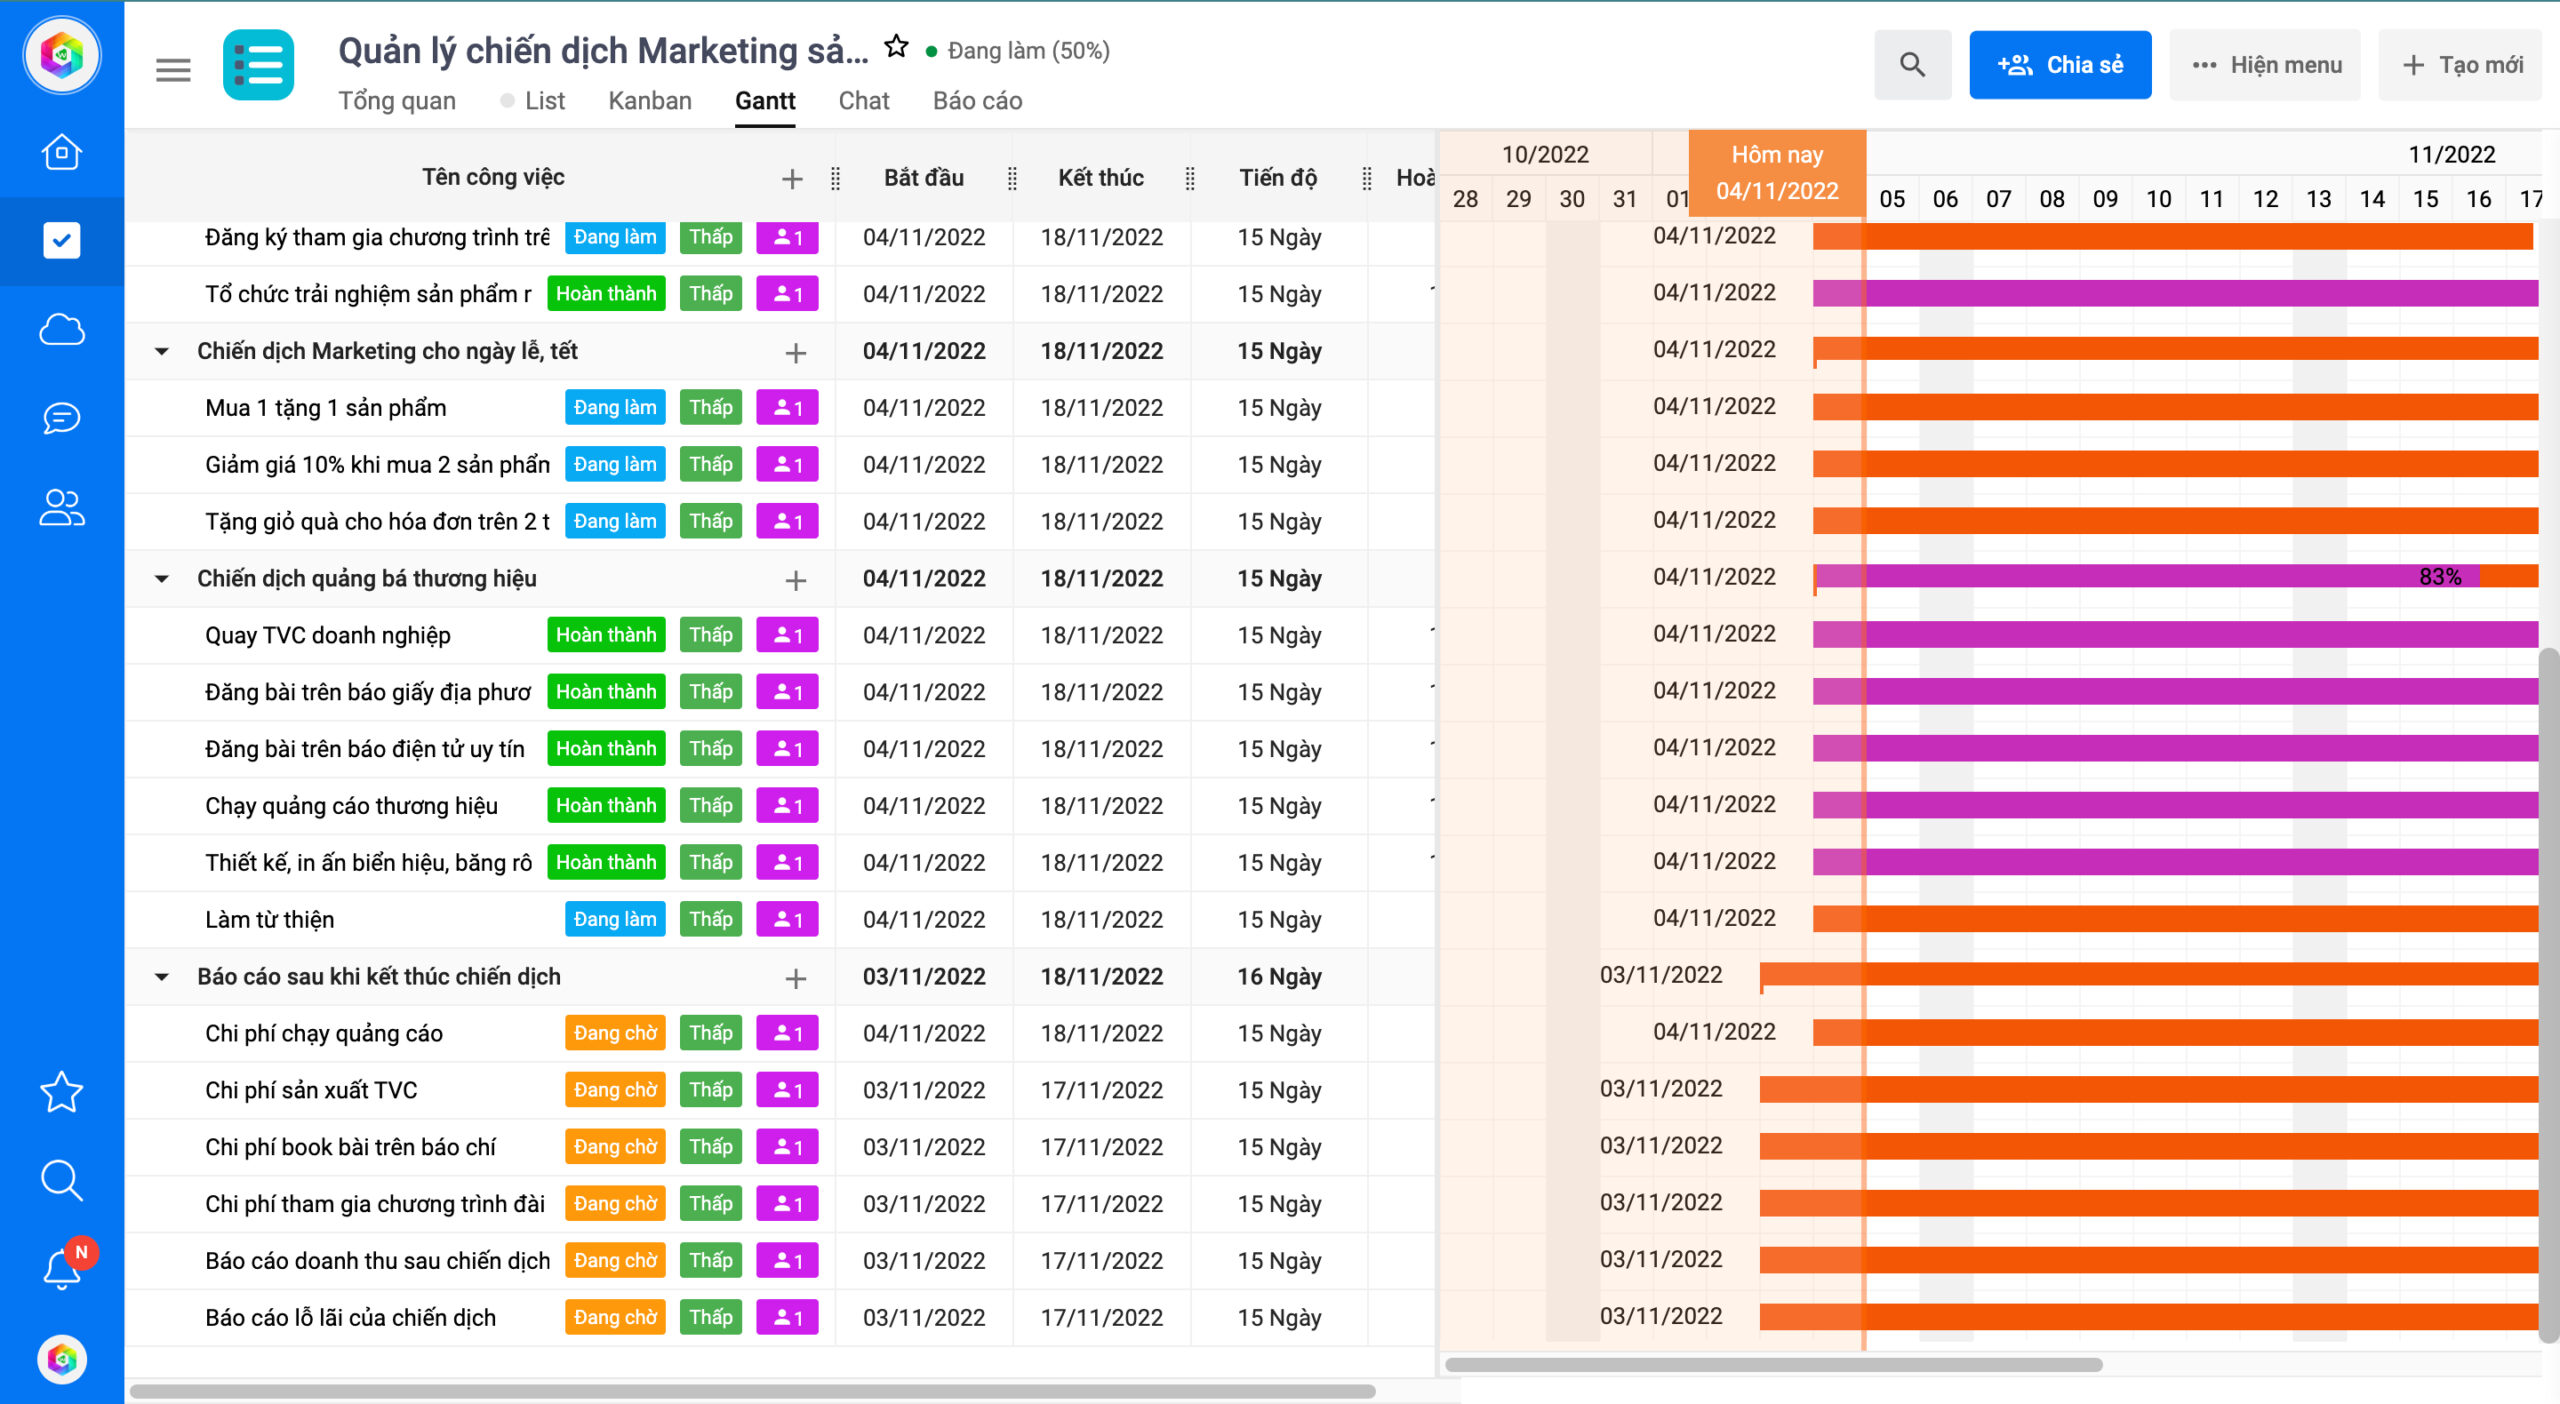
Task: Switch to Tổng quan tab
Action: click(x=397, y=101)
